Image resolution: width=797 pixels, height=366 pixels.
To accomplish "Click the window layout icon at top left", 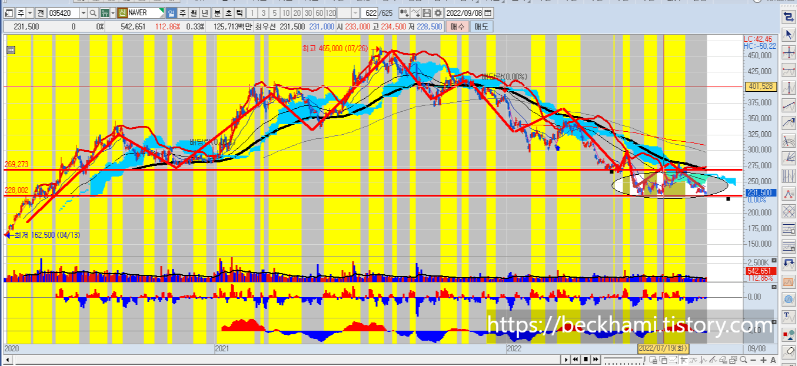I will (x=9, y=13).
